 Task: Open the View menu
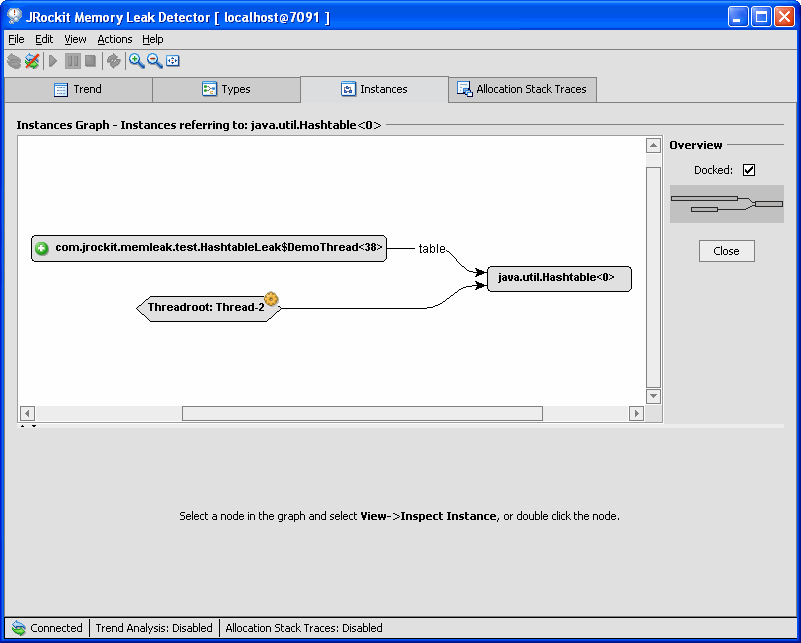pos(75,39)
